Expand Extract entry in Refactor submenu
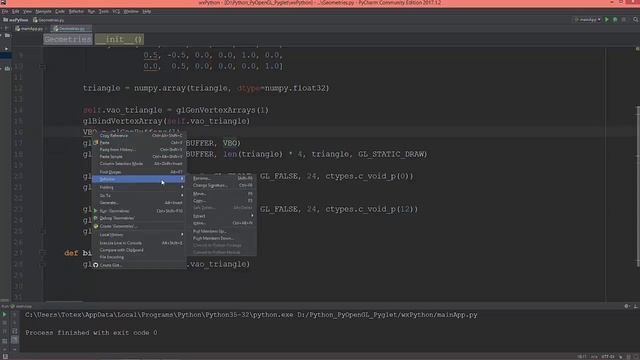640x360 pixels. (x=222, y=216)
